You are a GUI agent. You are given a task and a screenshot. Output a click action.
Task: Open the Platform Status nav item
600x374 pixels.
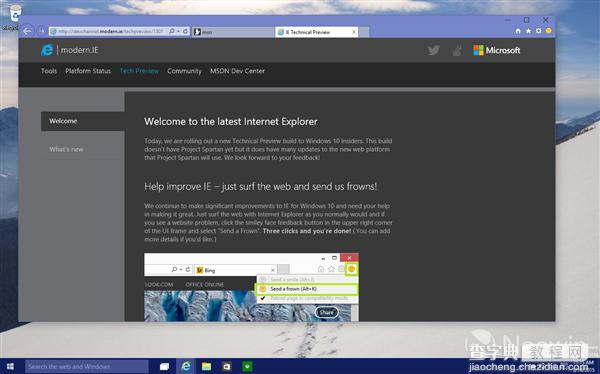tap(88, 71)
